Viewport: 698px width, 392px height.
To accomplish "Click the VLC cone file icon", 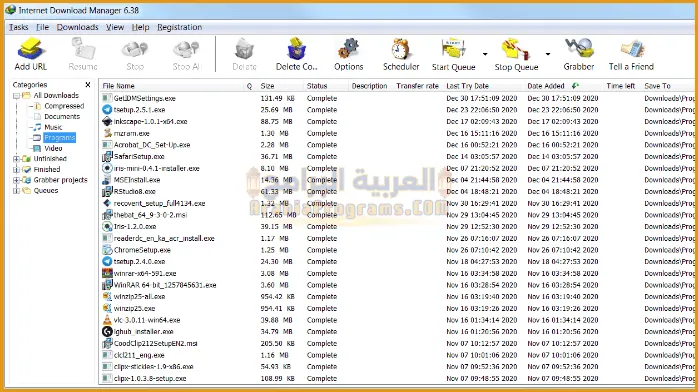I will click(x=107, y=320).
